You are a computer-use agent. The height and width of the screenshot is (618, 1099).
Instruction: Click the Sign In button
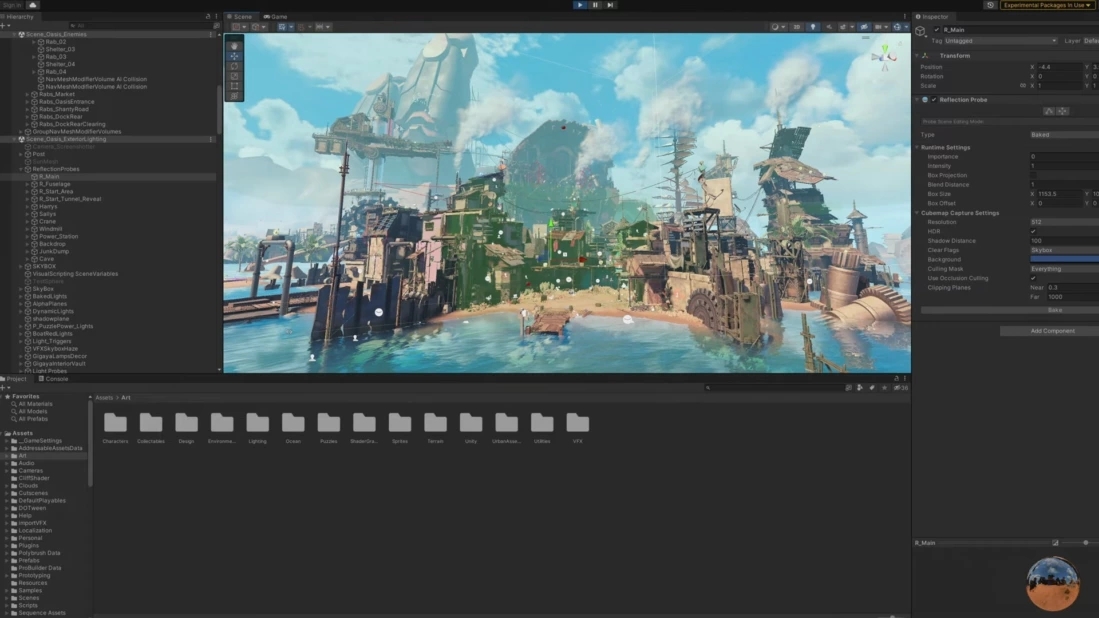point(13,4)
